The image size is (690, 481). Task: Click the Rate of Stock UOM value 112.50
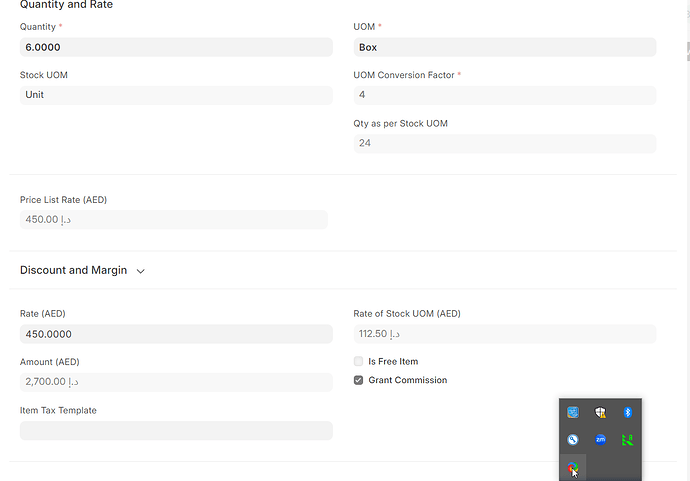(x=379, y=334)
